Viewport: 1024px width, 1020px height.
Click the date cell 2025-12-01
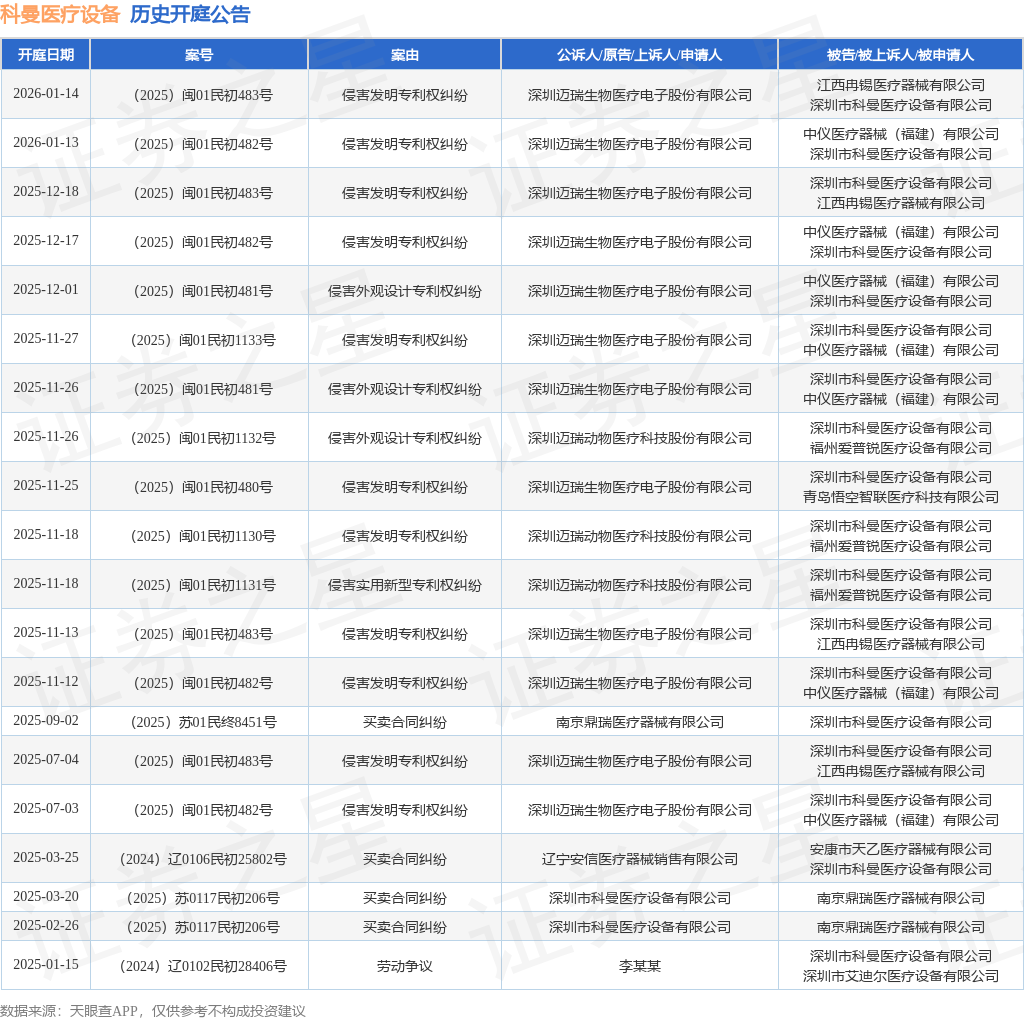(x=46, y=289)
